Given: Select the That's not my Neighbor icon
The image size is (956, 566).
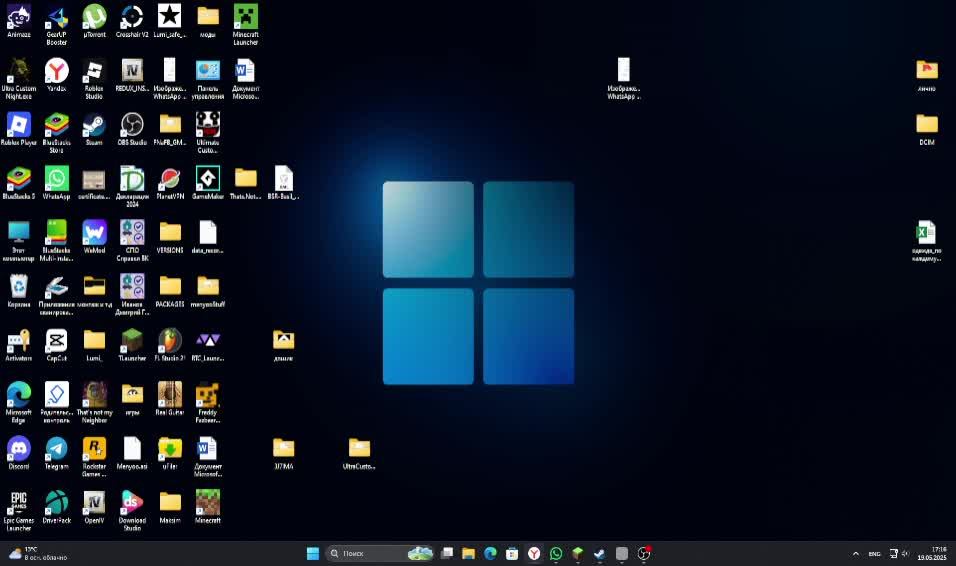Looking at the screenshot, I should point(95,403).
